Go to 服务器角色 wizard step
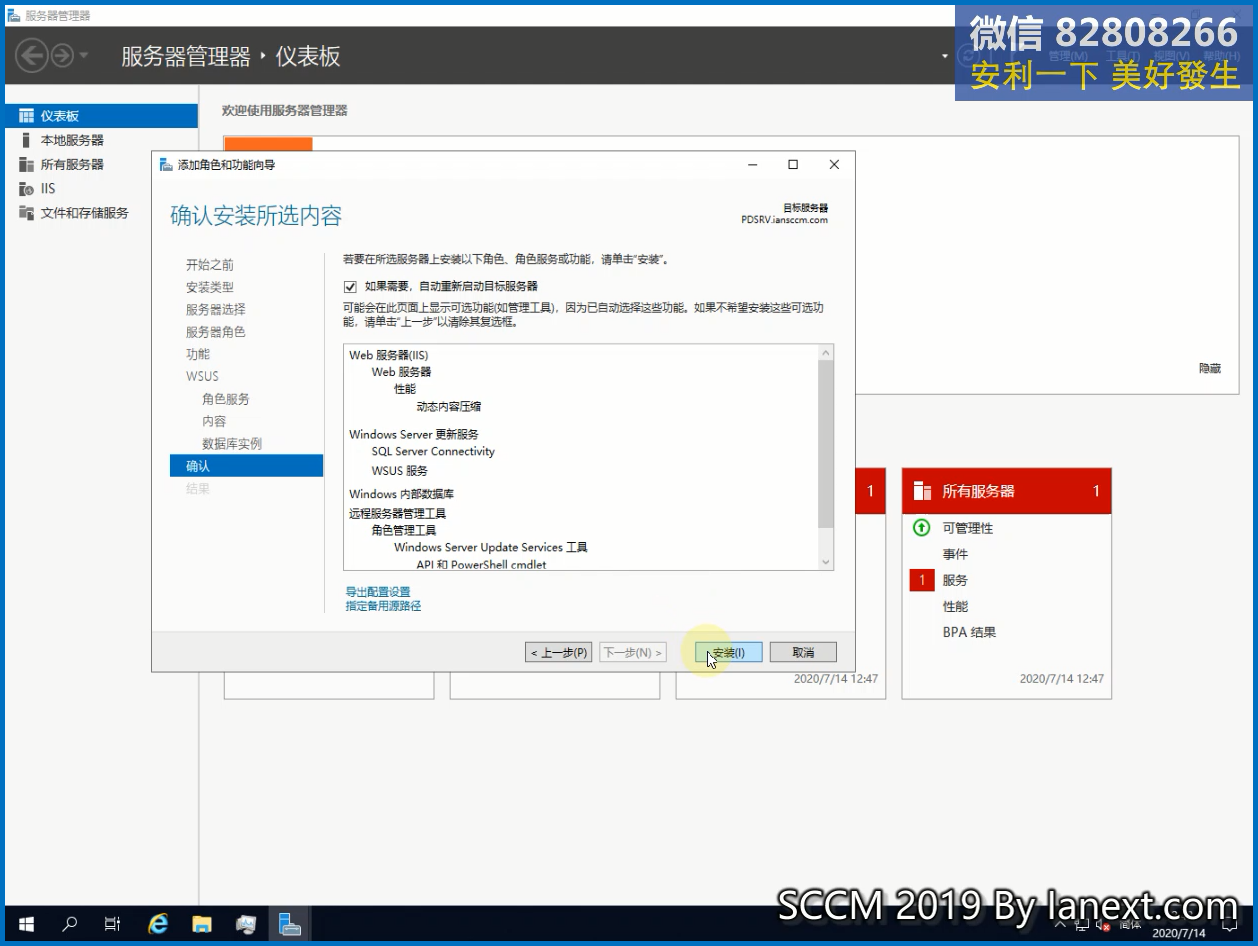Image resolution: width=1258 pixels, height=946 pixels. 215,332
